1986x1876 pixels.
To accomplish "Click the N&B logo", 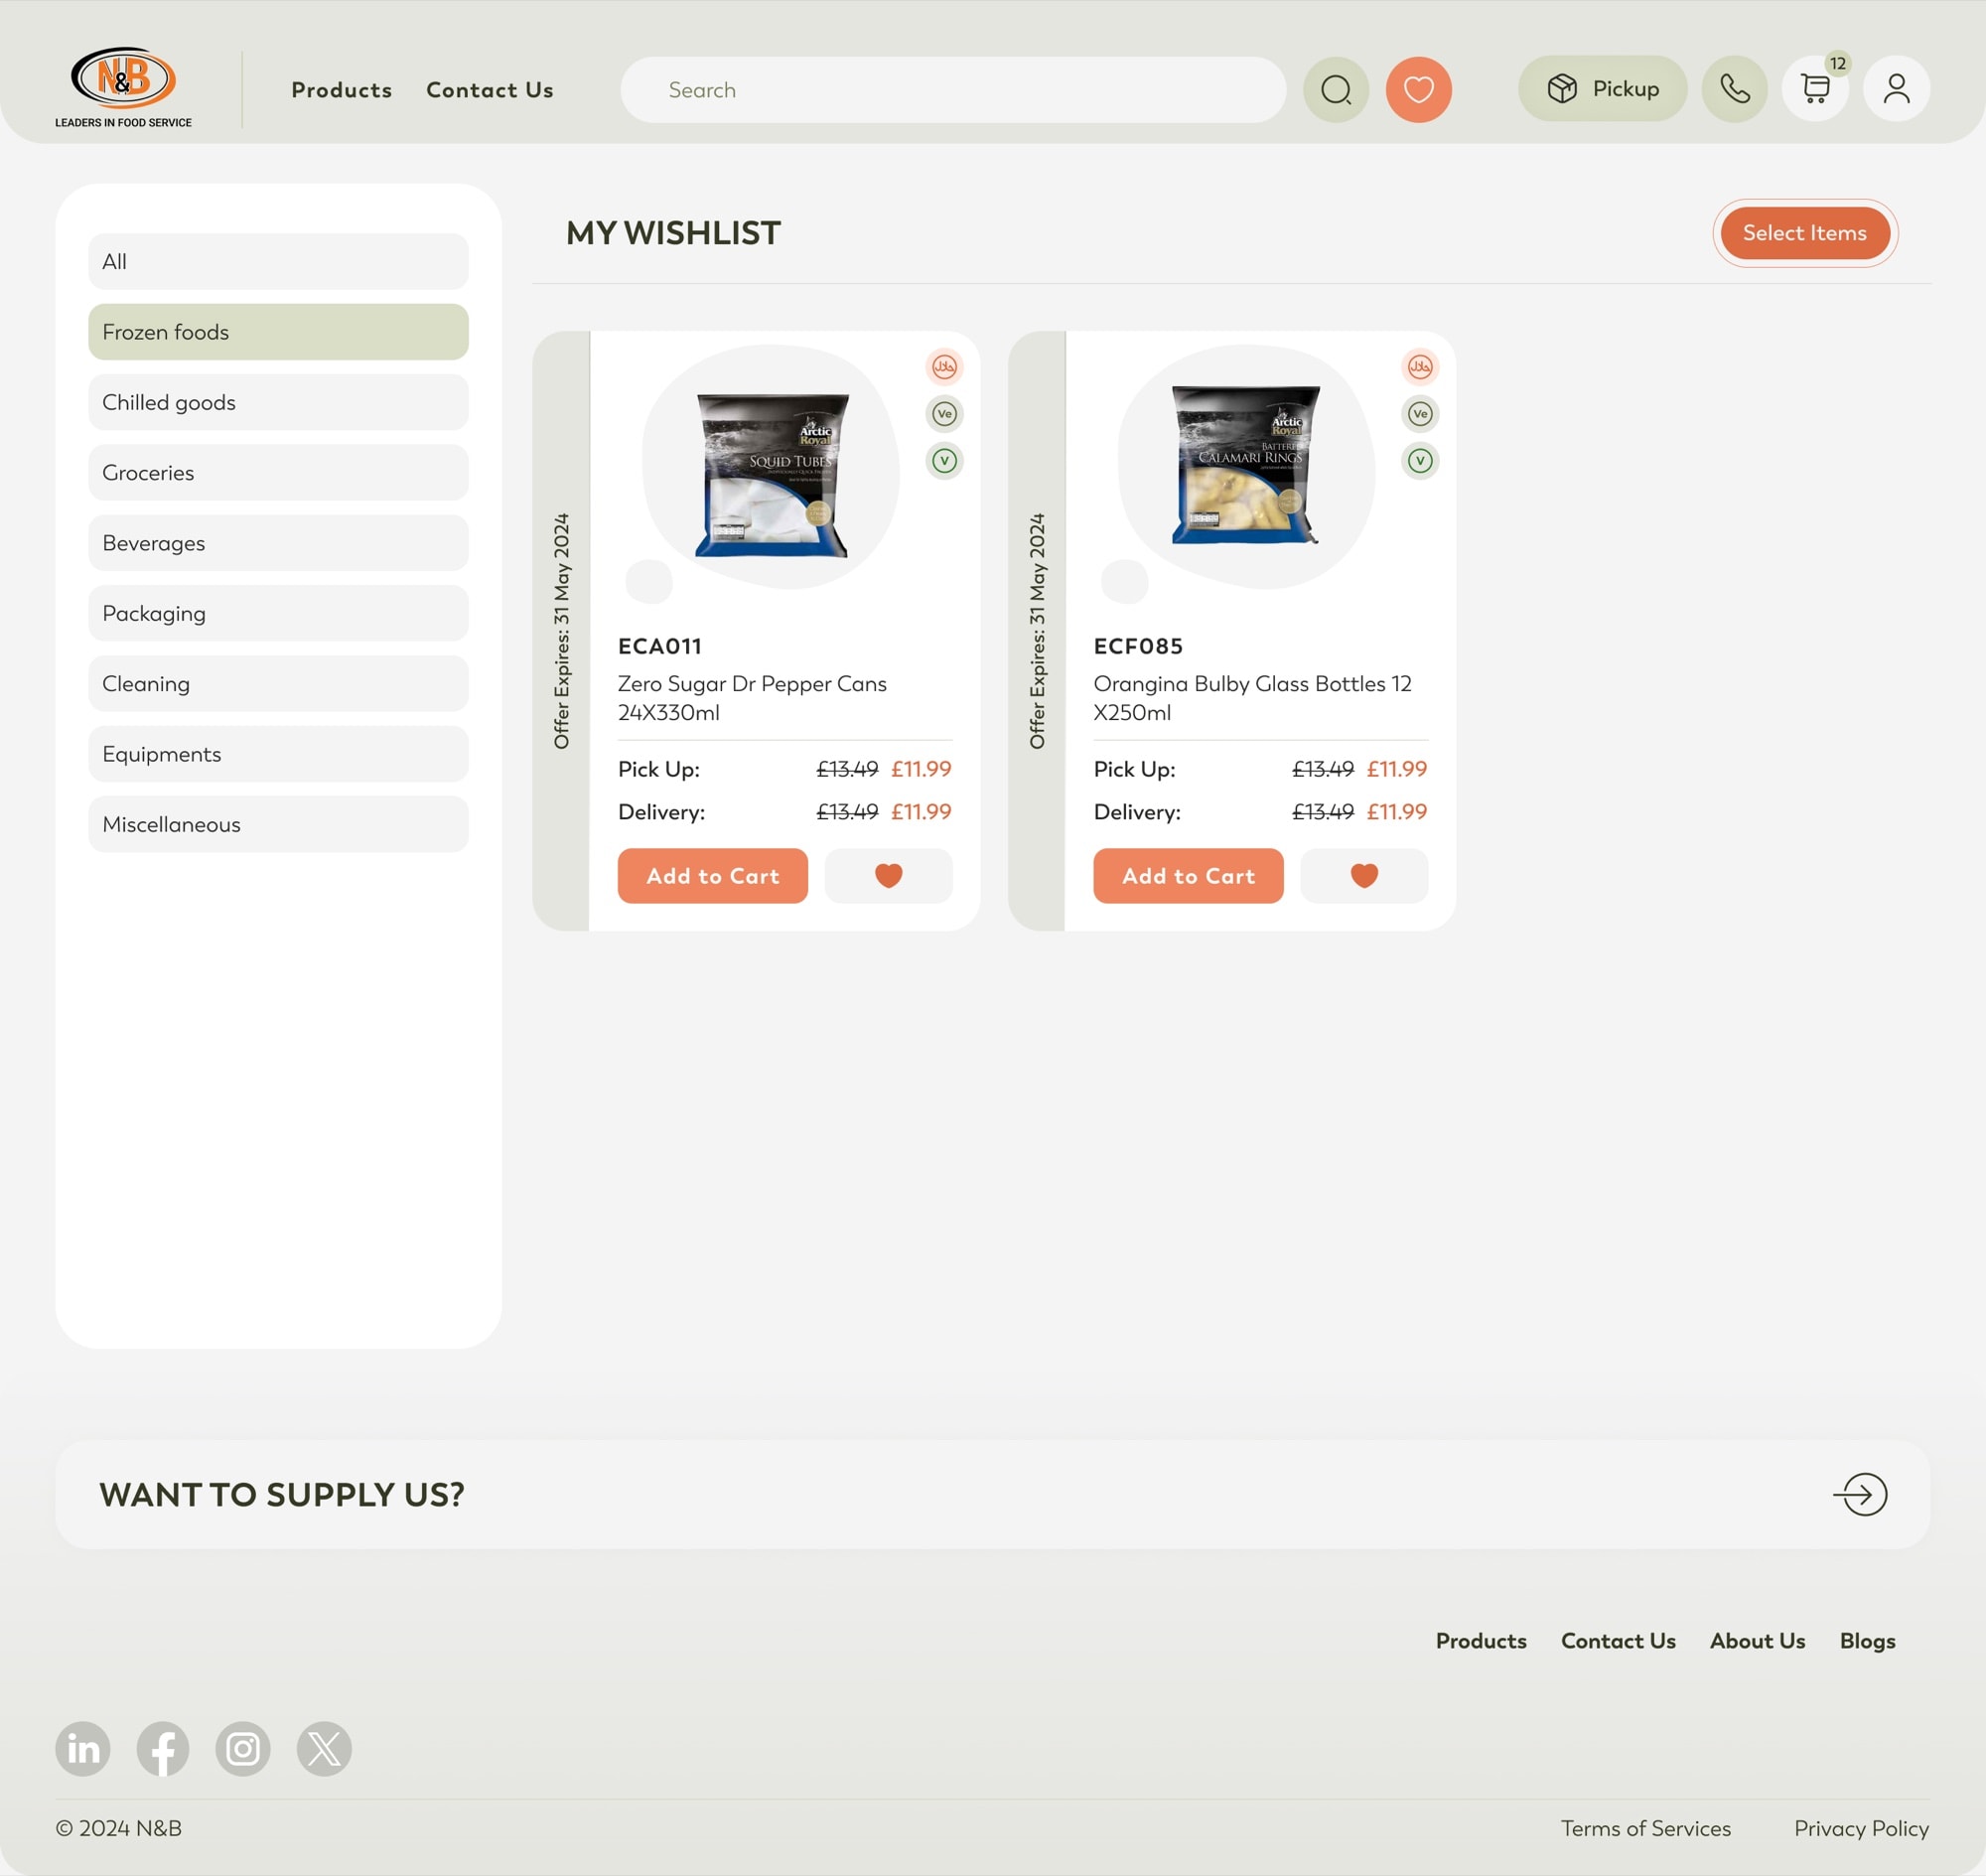I will (x=123, y=88).
